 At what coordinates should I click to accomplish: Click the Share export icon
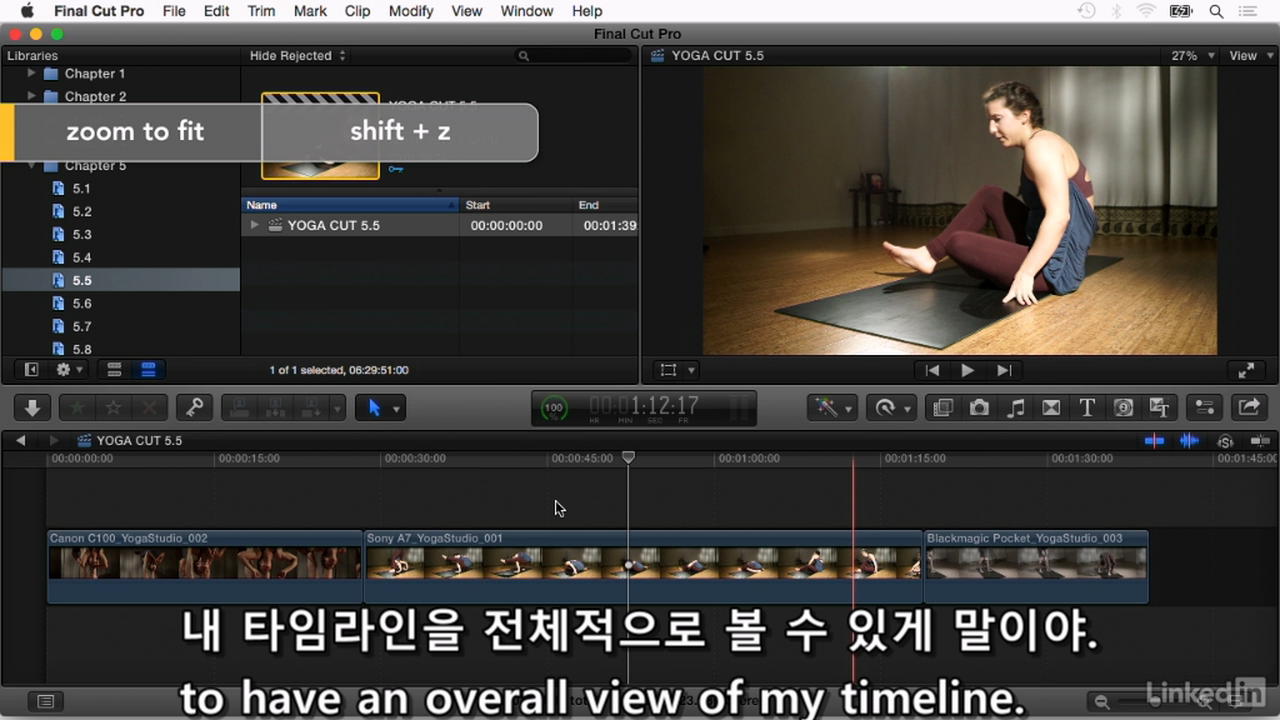click(1249, 407)
